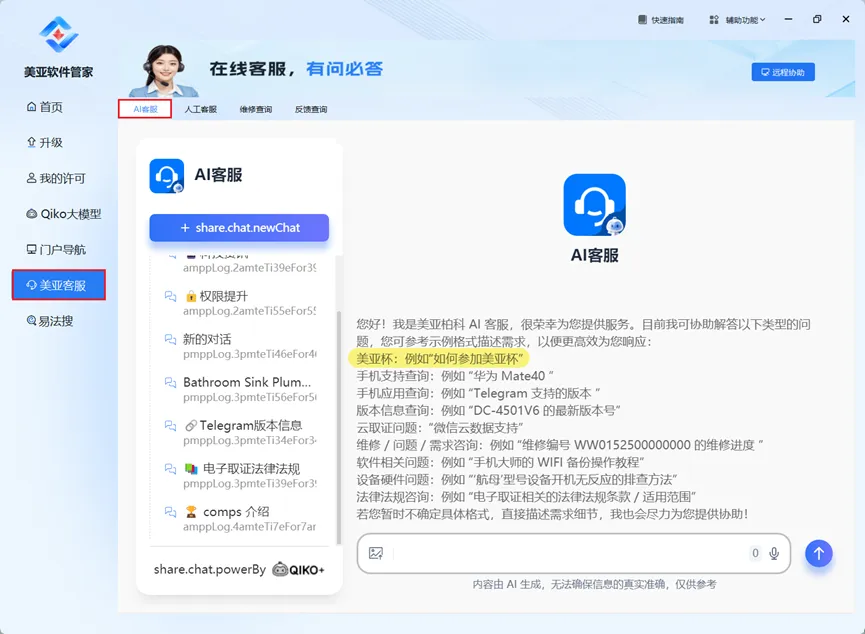Click the 远程协助 button
Screen dimensions: 865x634
click(782, 72)
